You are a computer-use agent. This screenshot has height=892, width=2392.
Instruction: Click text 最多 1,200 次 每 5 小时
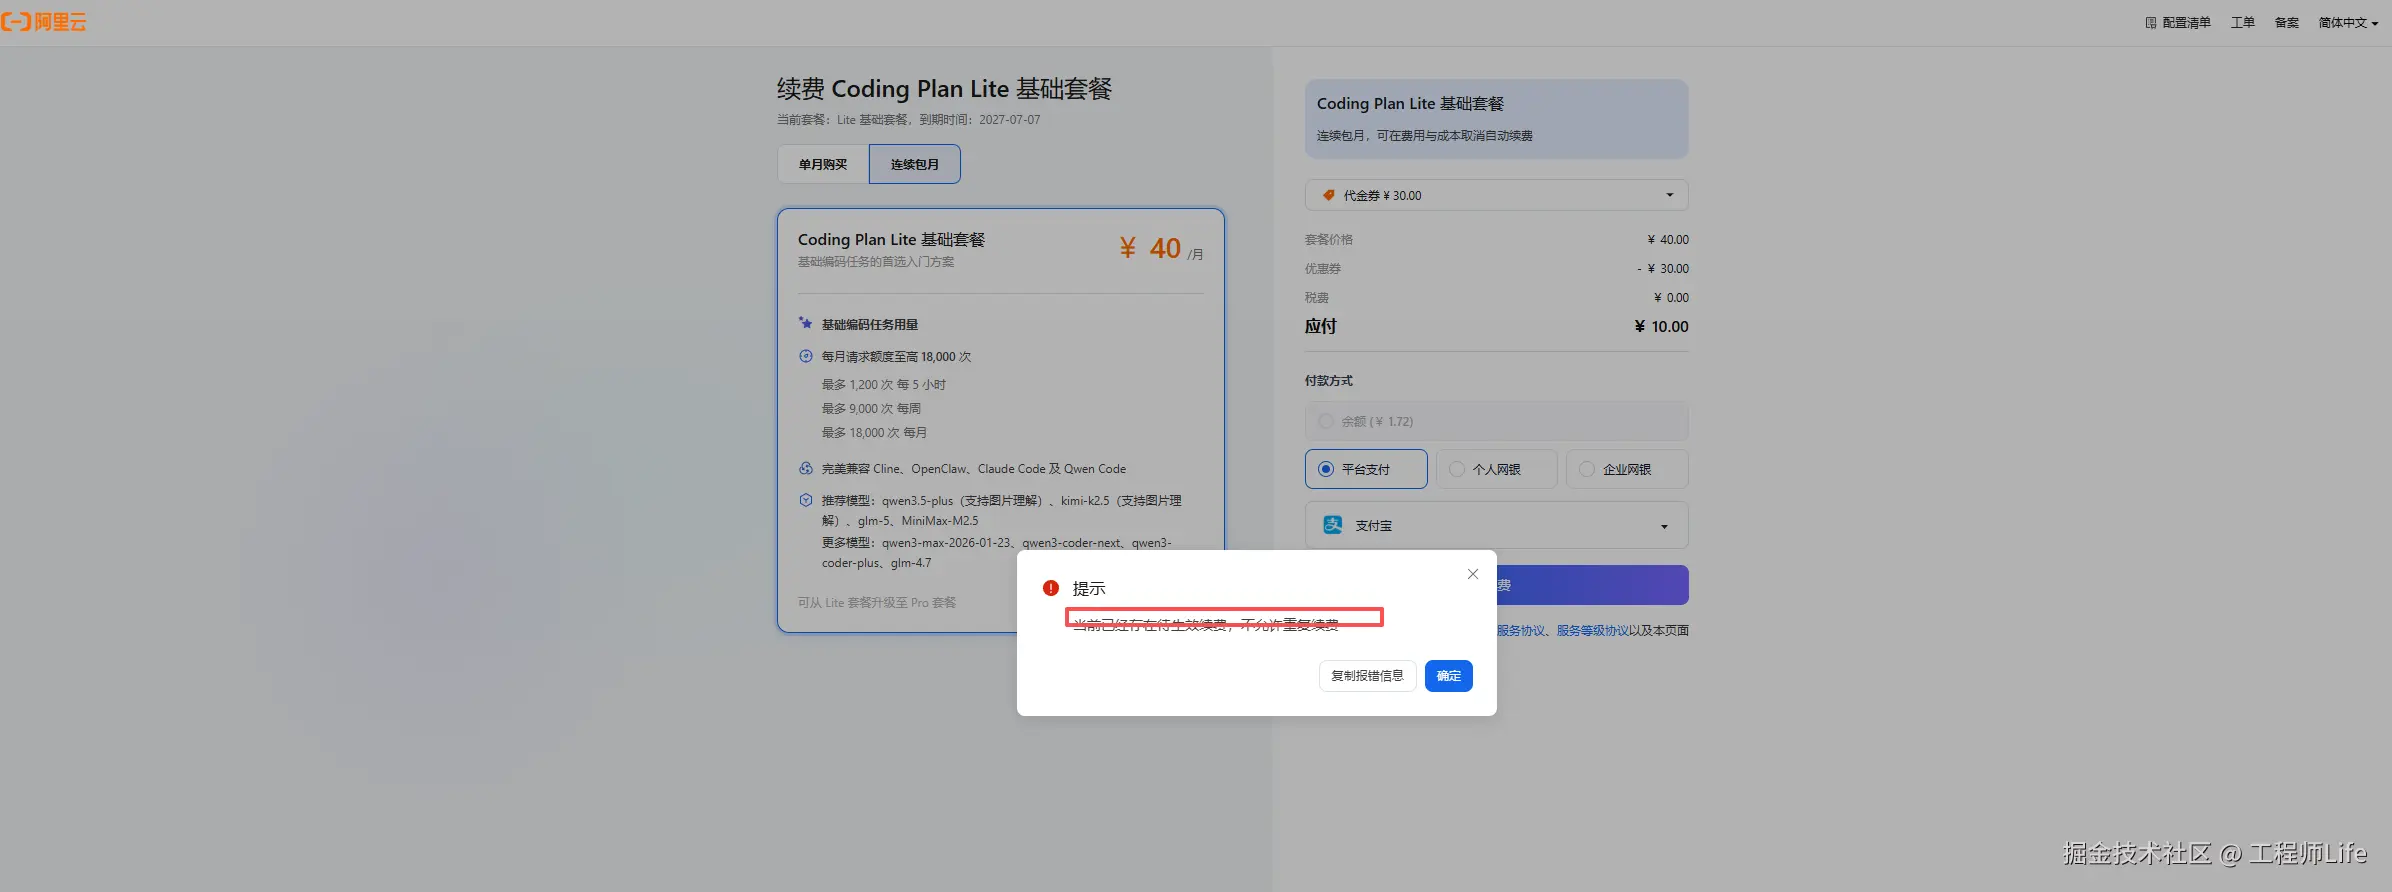click(x=884, y=385)
